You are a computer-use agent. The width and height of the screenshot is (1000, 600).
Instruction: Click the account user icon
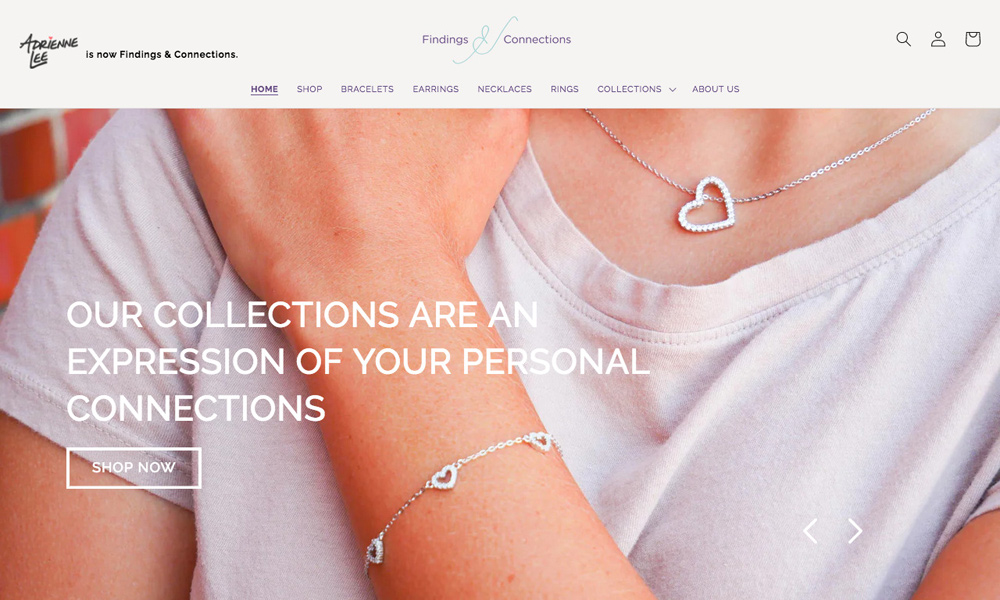[x=938, y=39]
